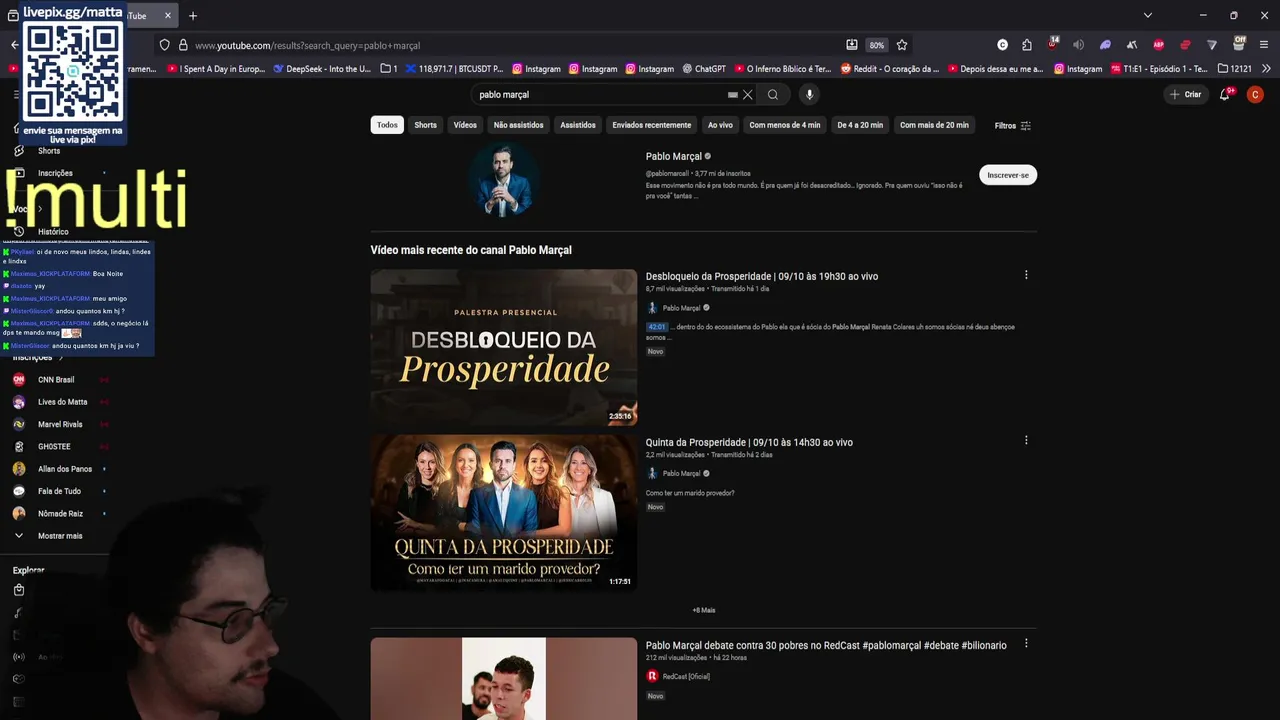Open options for Desbloqueio da Prosperidade video
This screenshot has width=1280, height=720.
click(1026, 275)
